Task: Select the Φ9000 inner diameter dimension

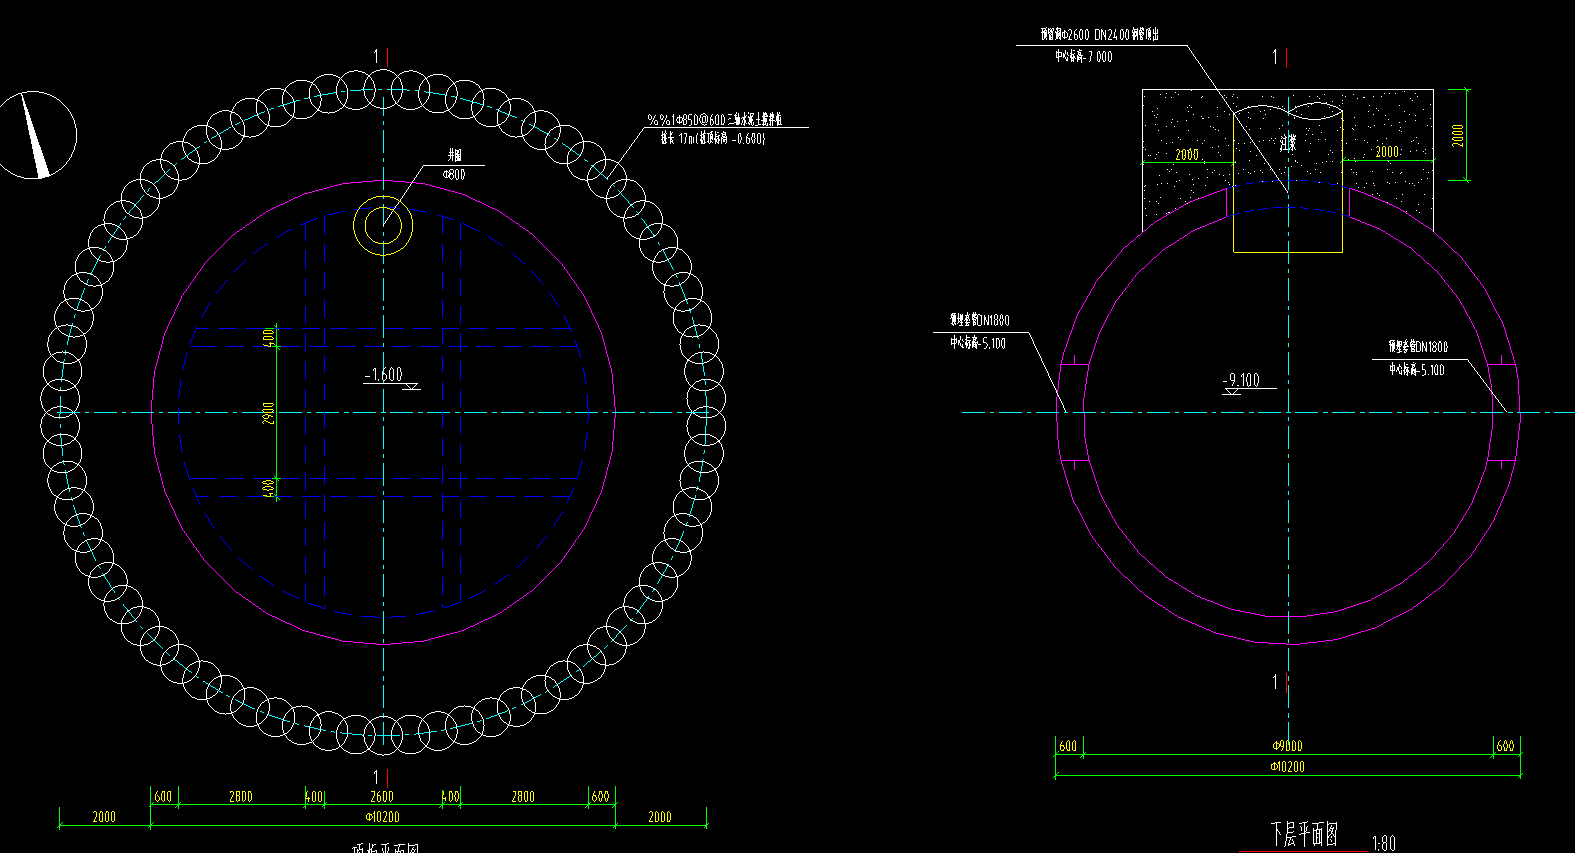Action: point(1287,746)
